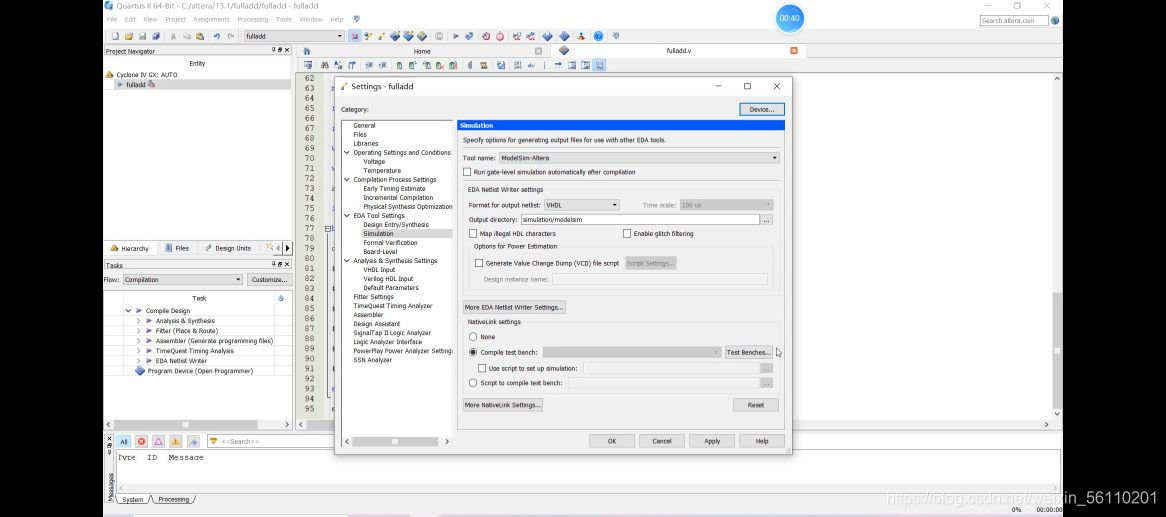The height and width of the screenshot is (517, 1166).
Task: Open the Tool name ModelSim-Altera dropdown
Action: click(x=639, y=158)
